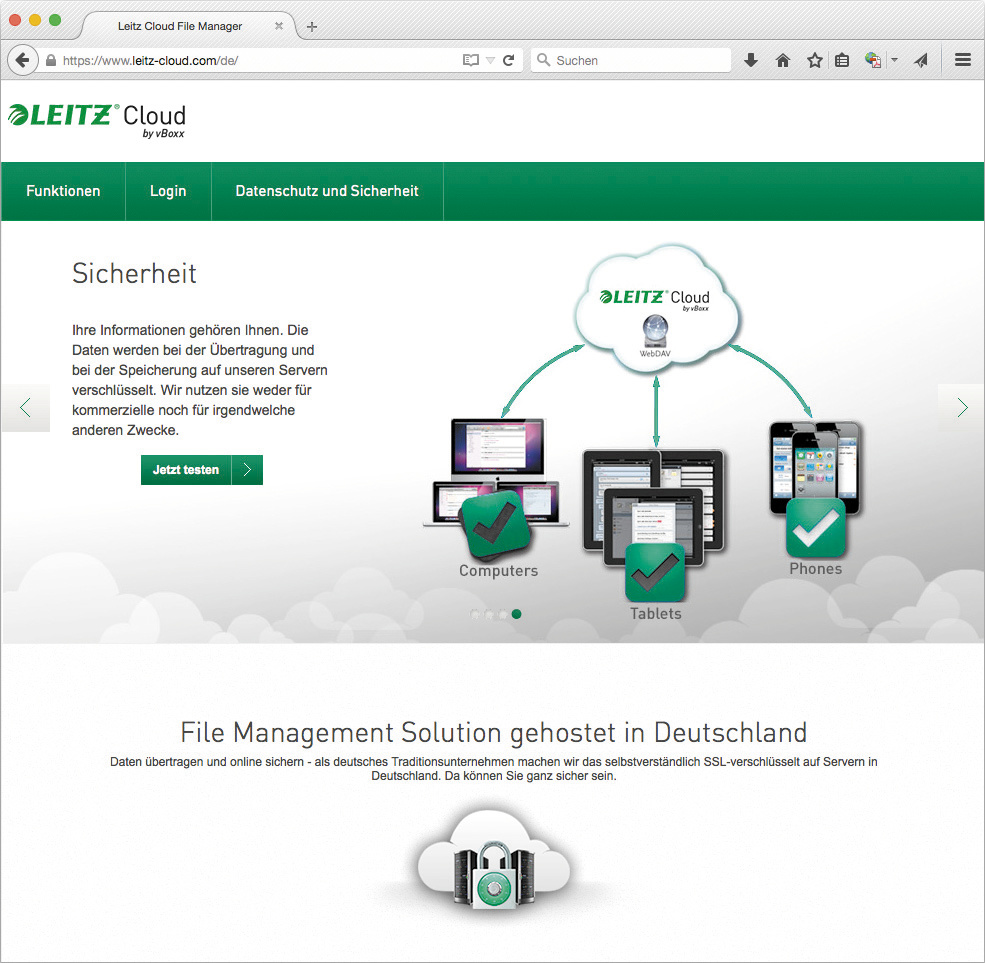This screenshot has width=985, height=963.
Task: Click the arrow next to Jetzt testen
Action: coord(248,470)
